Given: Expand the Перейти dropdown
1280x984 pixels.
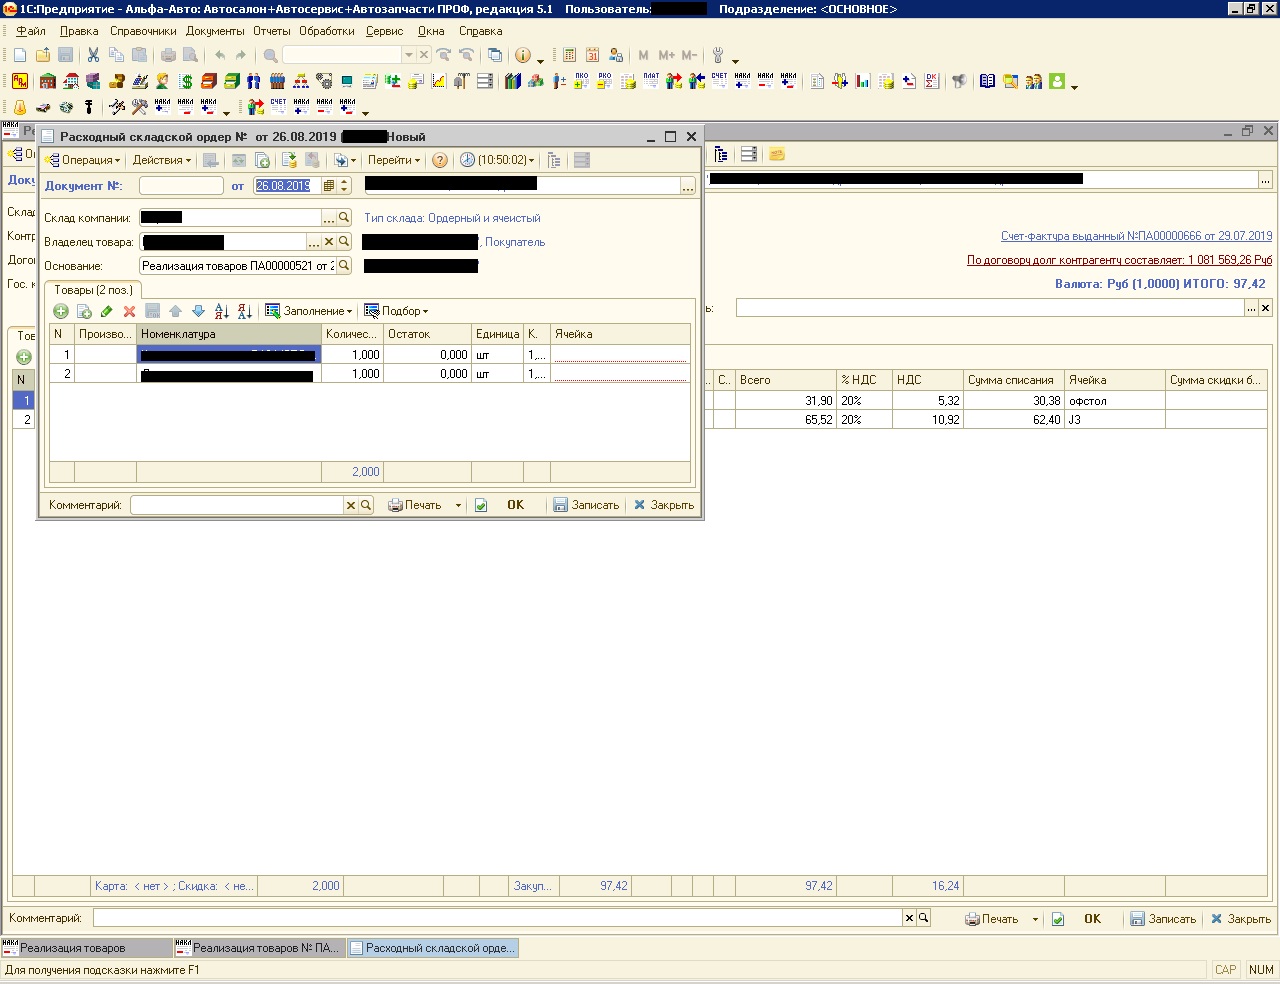Looking at the screenshot, I should coord(394,160).
